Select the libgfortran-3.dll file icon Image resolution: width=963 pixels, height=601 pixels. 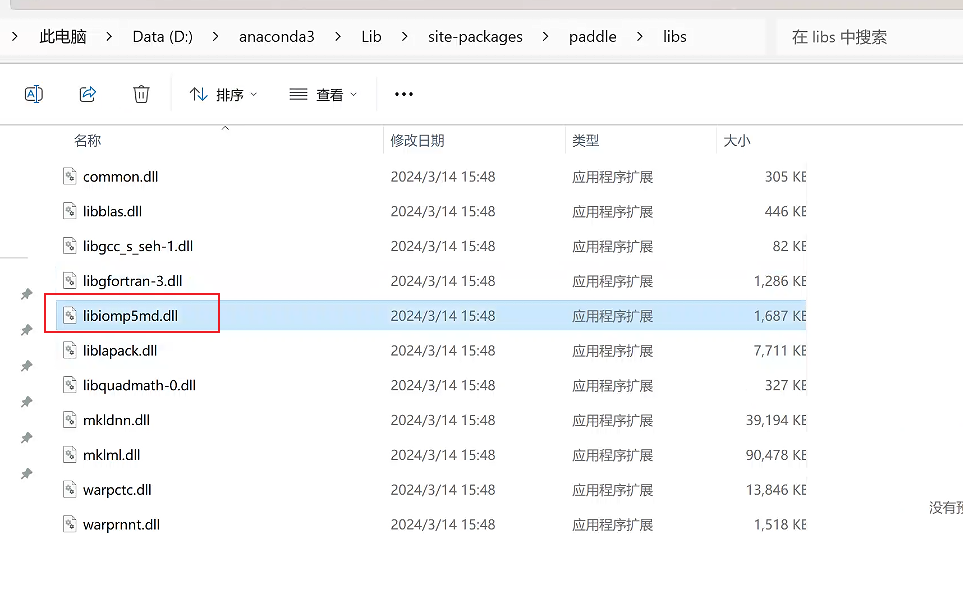pyautogui.click(x=70, y=281)
